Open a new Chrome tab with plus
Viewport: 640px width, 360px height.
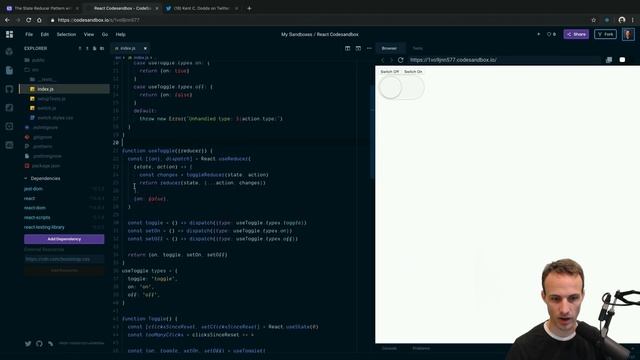249,8
